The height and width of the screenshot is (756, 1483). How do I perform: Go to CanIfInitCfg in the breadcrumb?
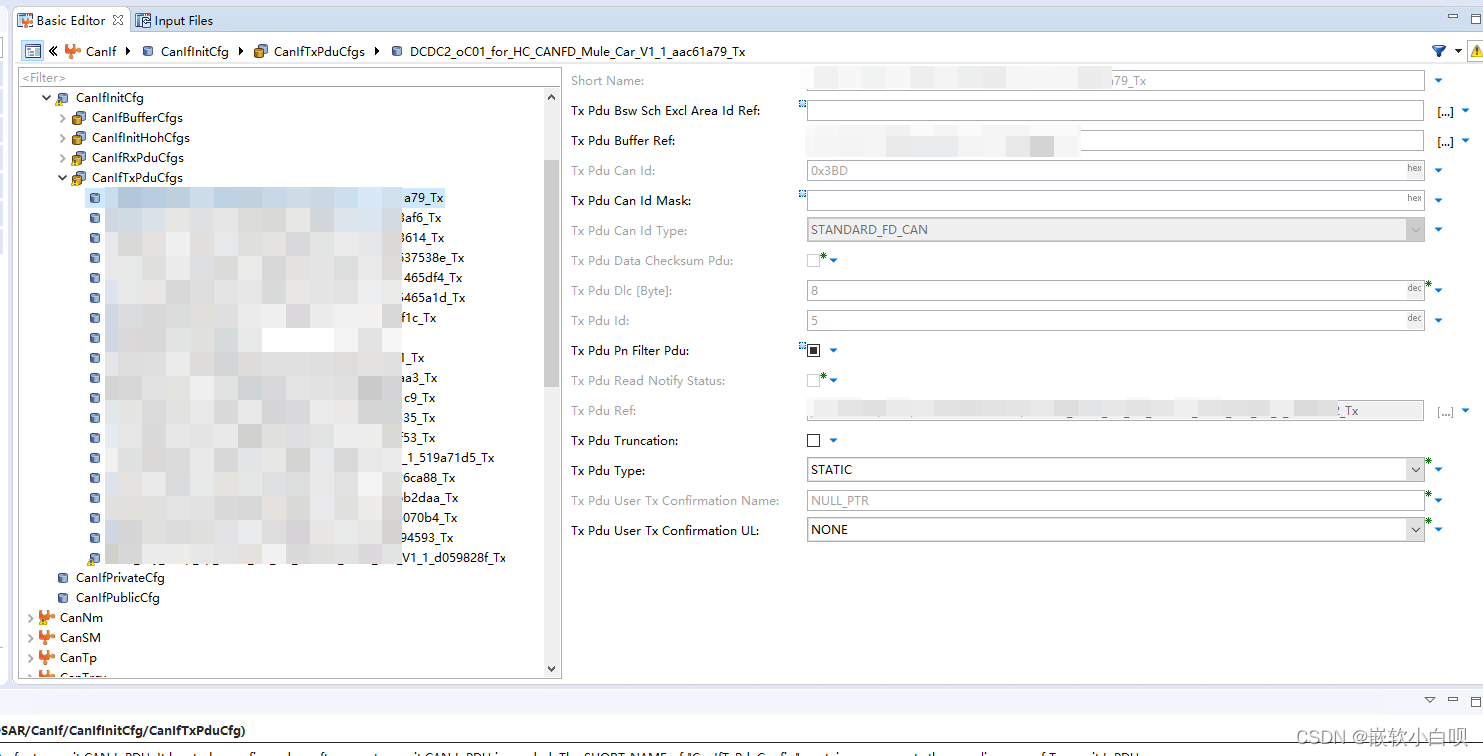coord(186,51)
